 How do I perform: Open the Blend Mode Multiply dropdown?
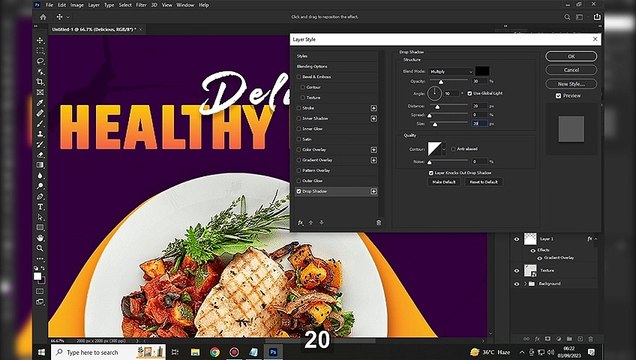click(451, 72)
